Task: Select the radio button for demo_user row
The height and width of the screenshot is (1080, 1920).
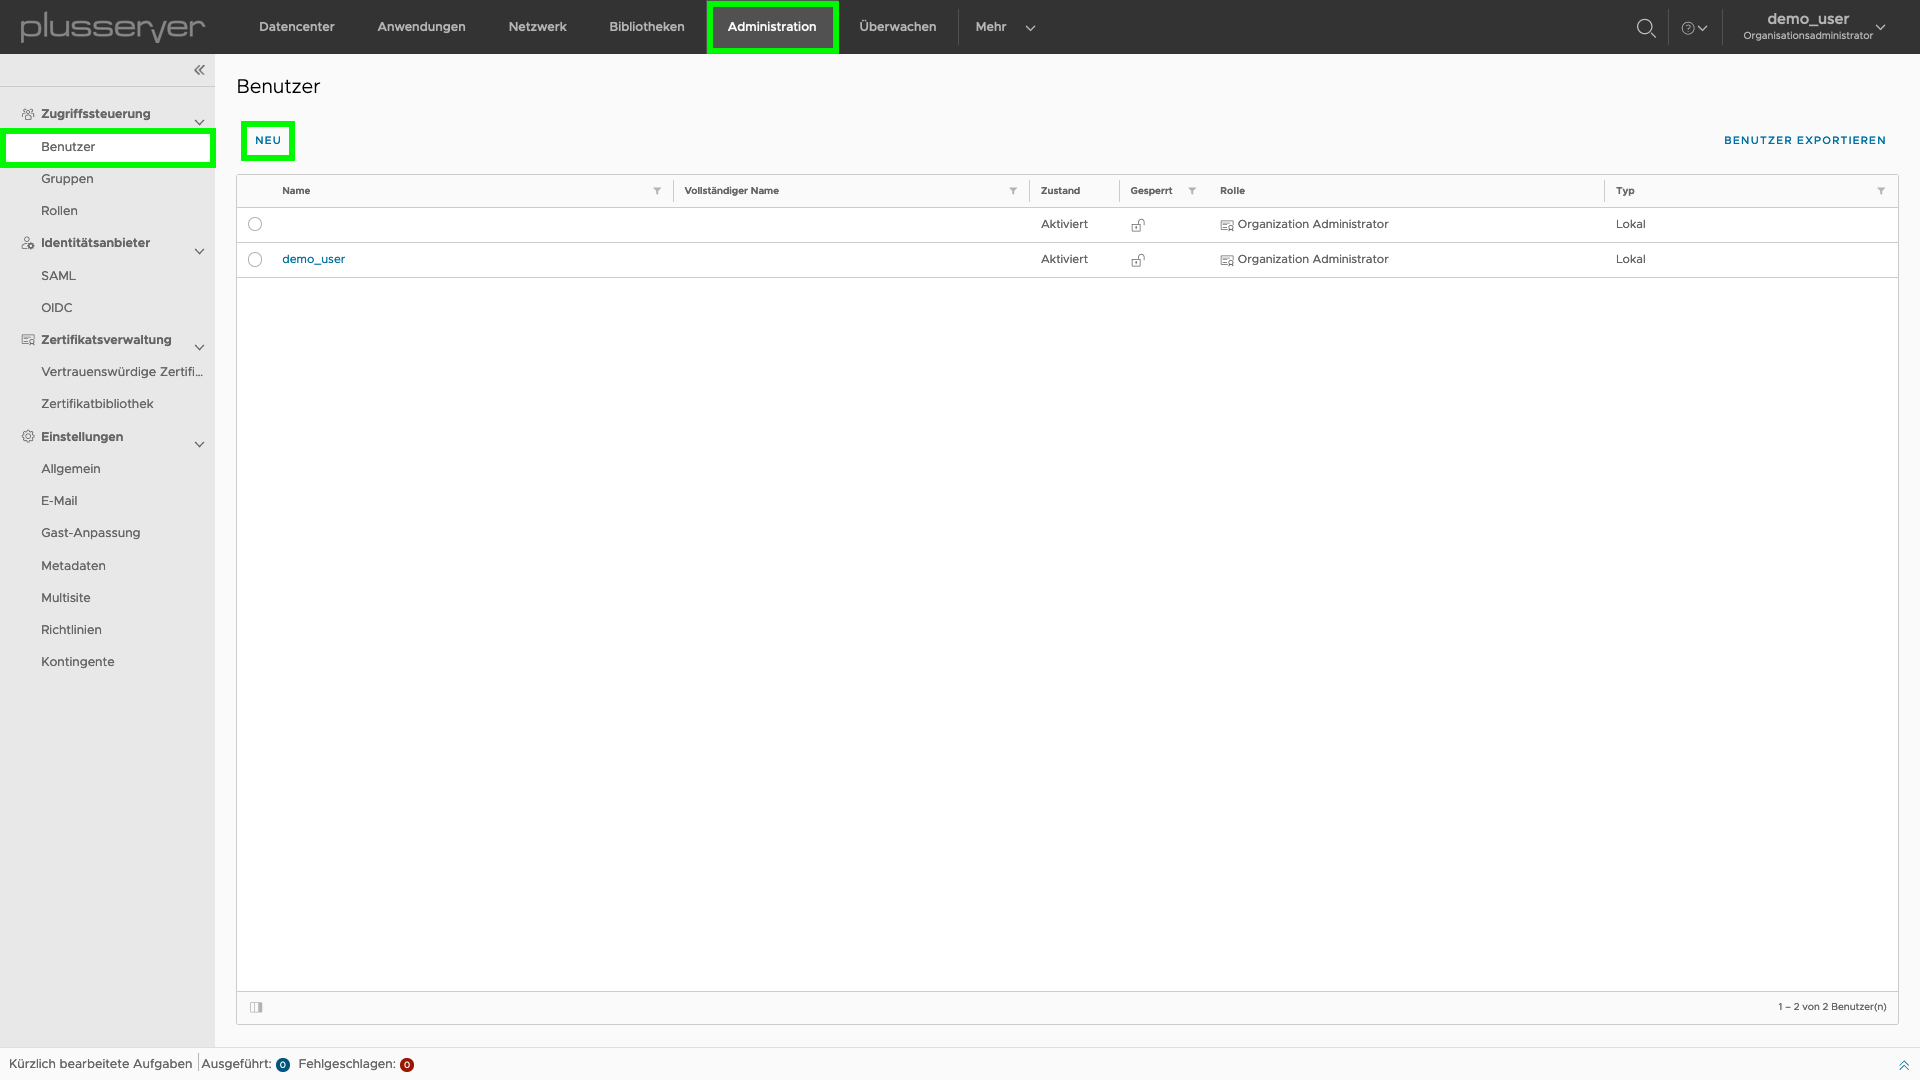Action: click(255, 258)
